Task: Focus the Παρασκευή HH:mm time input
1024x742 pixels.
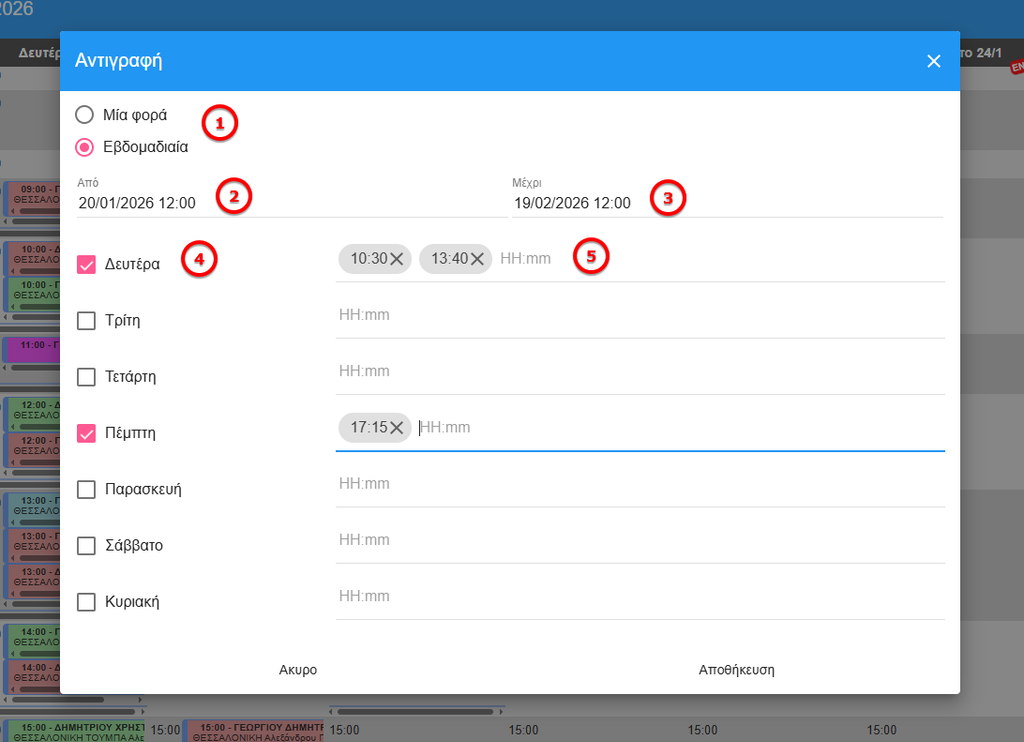Action: (640, 483)
